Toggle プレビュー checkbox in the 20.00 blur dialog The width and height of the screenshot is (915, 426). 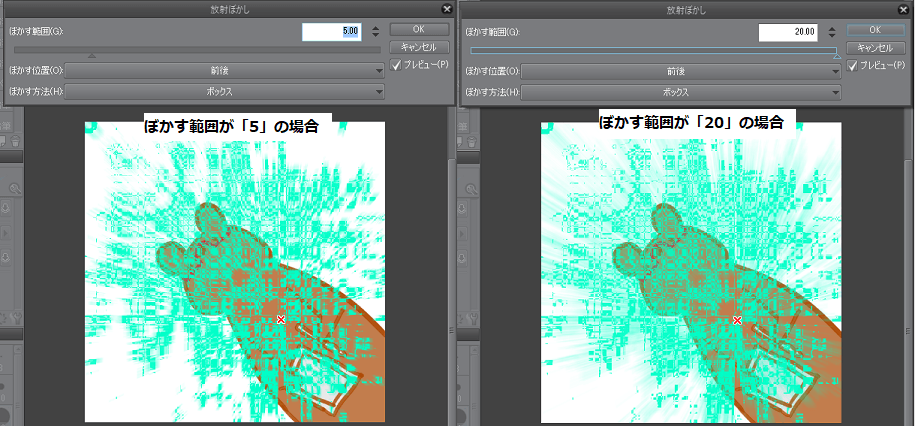click(852, 65)
